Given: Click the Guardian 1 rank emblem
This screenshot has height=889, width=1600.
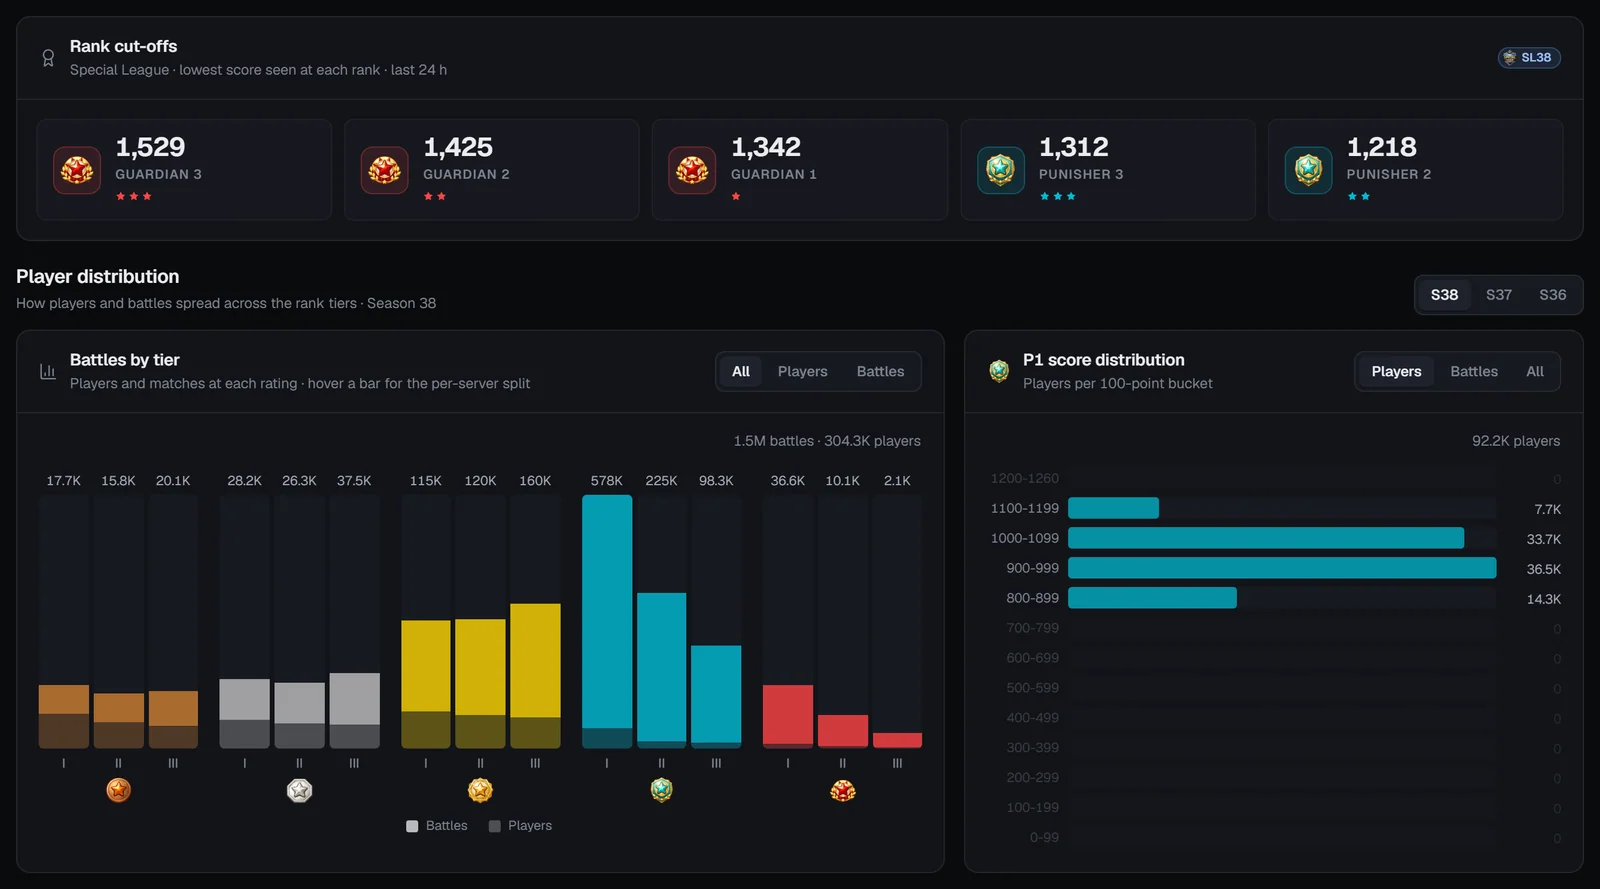Looking at the screenshot, I should pyautogui.click(x=693, y=170).
